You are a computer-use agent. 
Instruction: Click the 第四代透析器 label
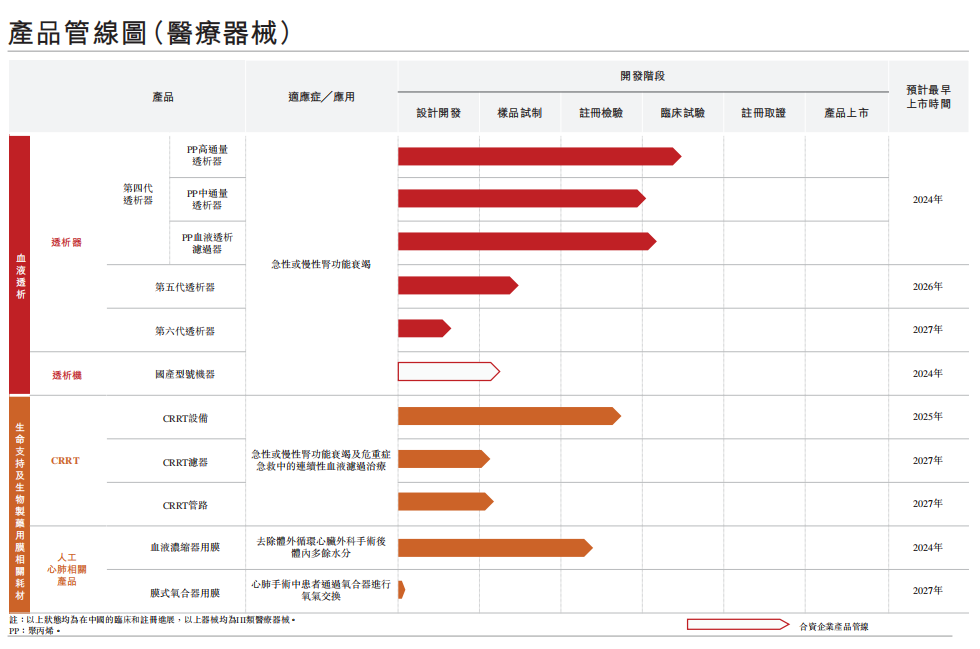(x=138, y=194)
